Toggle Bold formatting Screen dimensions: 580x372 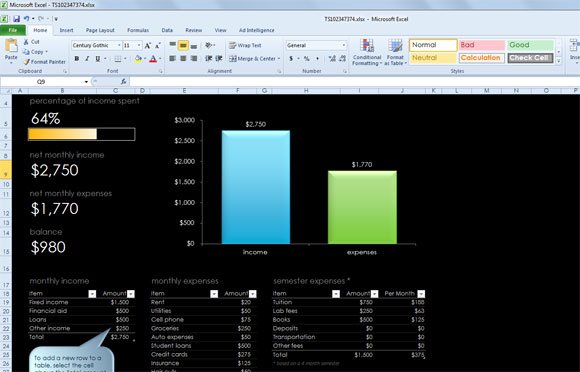click(77, 58)
